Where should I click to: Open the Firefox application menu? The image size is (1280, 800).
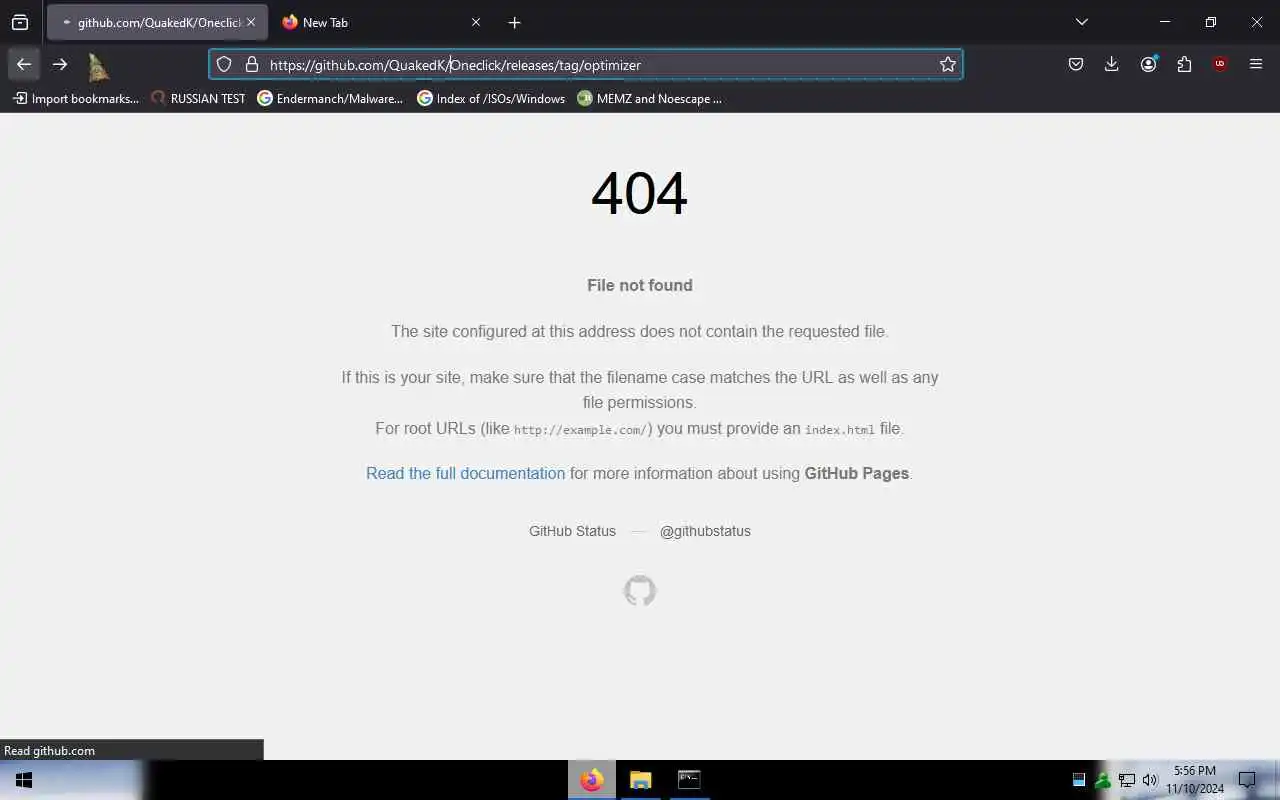pos(1256,64)
